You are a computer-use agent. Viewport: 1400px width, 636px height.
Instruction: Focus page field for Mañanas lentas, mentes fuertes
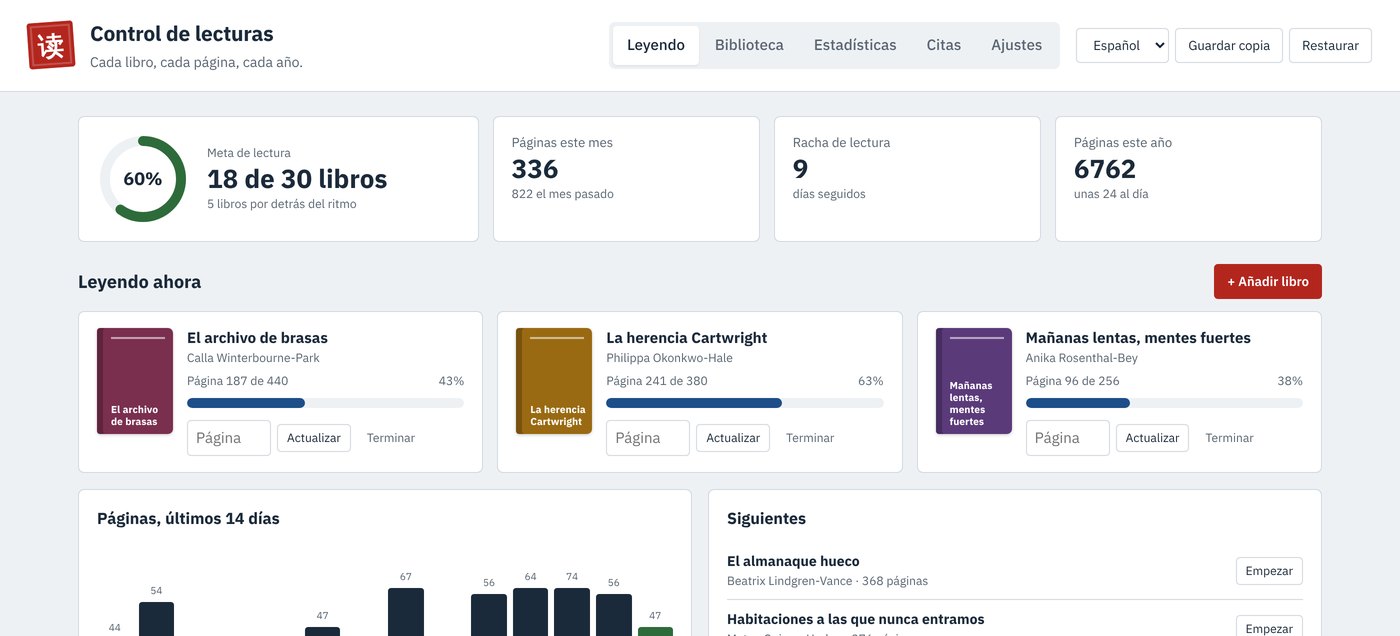click(1068, 438)
